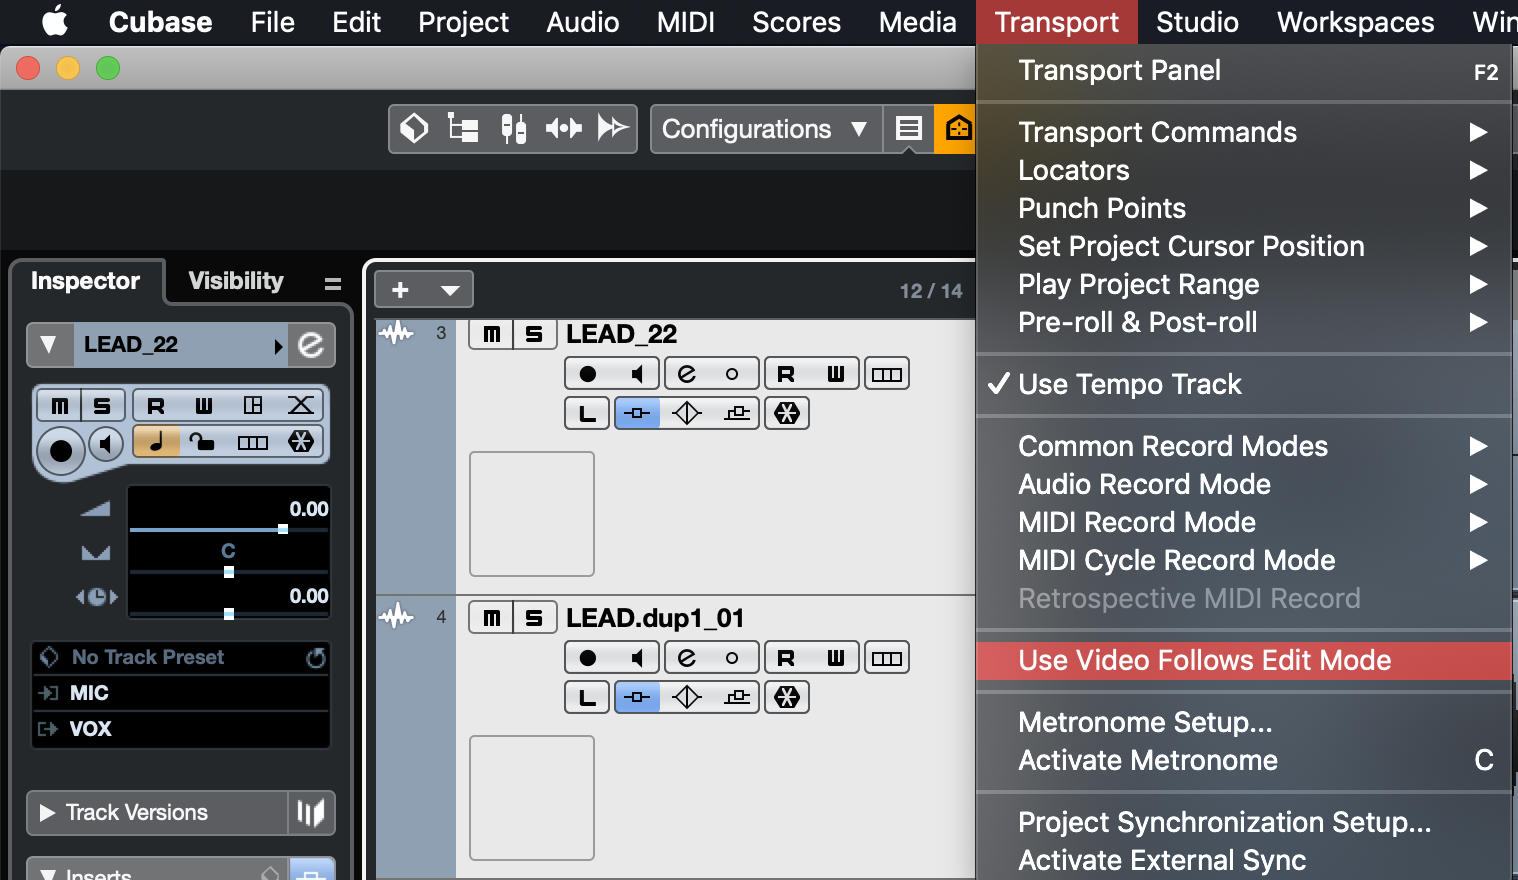Click the add track plus button

point(400,290)
